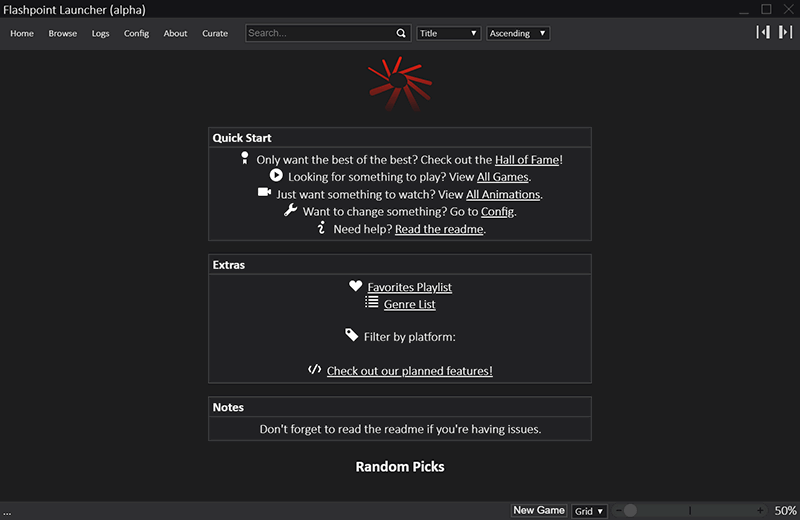800x520 pixels.
Task: Open the Logs tab
Action: (101, 33)
